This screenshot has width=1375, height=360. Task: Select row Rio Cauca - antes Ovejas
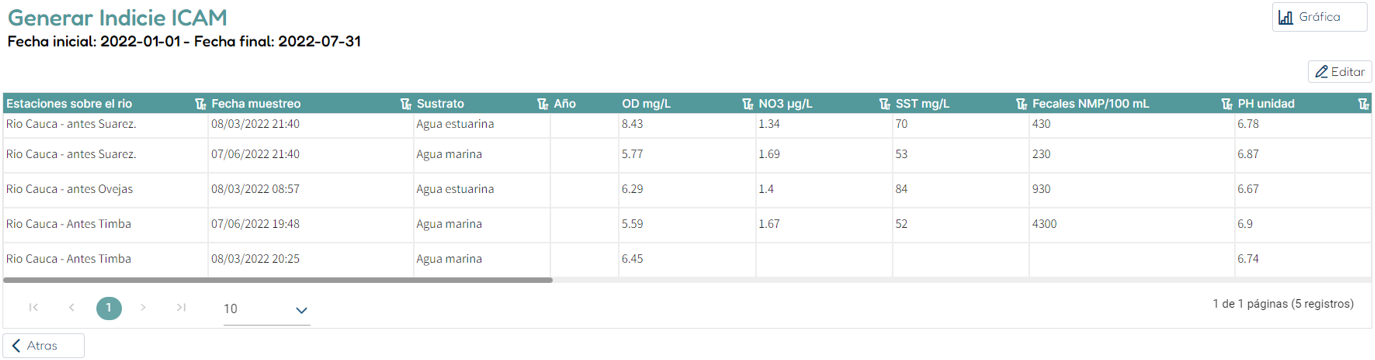pyautogui.click(x=686, y=189)
